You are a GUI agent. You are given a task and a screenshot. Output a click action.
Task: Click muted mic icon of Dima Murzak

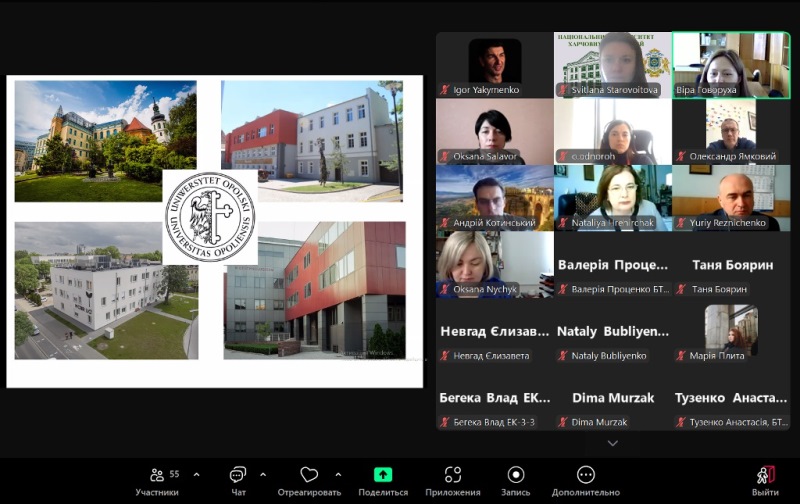pyautogui.click(x=563, y=422)
